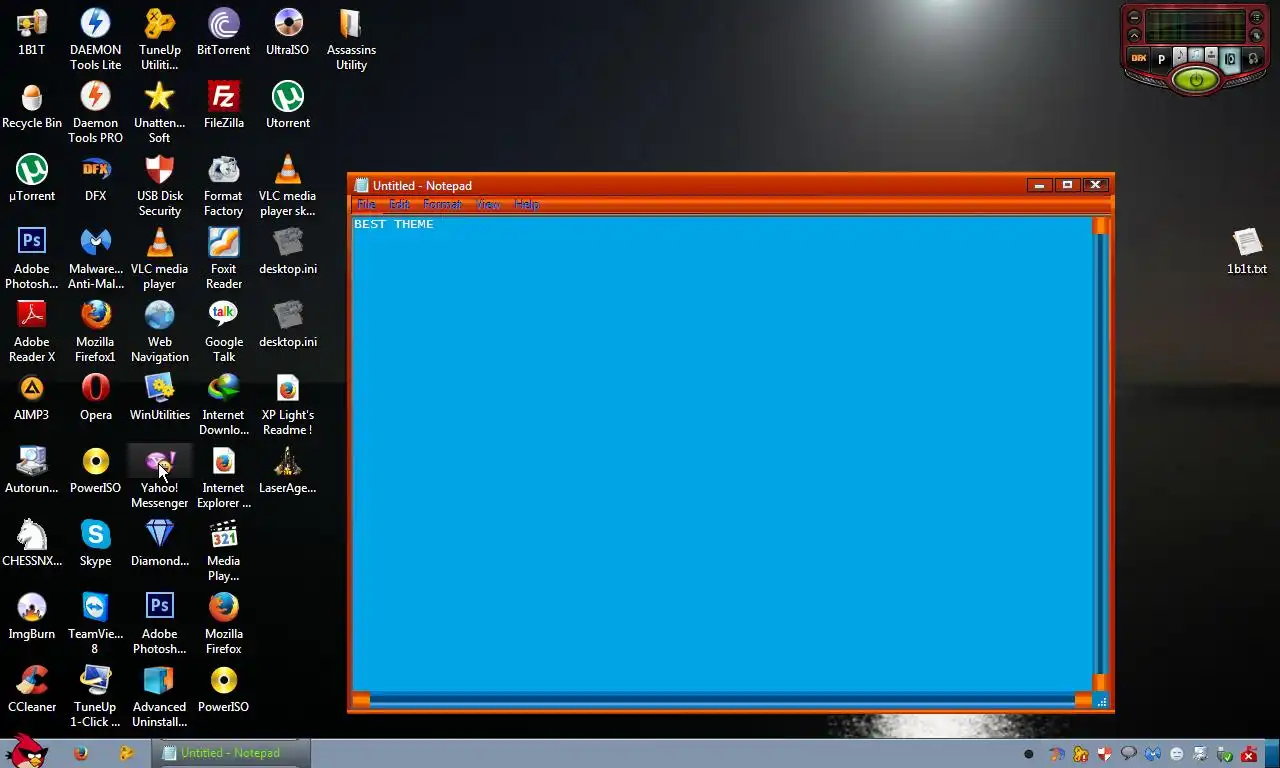Open TuneUp 1-Click Maintenance shortcut
The height and width of the screenshot is (768, 1280).
click(96, 696)
